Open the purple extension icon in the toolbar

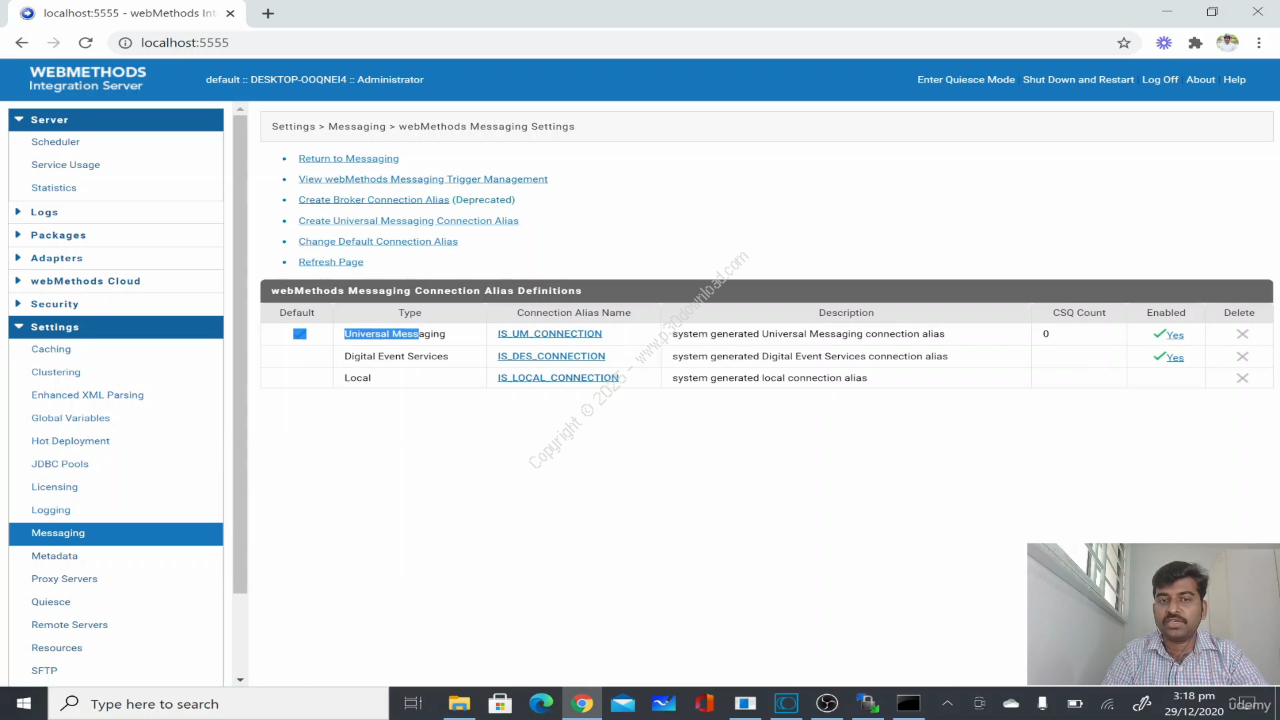[x=1164, y=43]
